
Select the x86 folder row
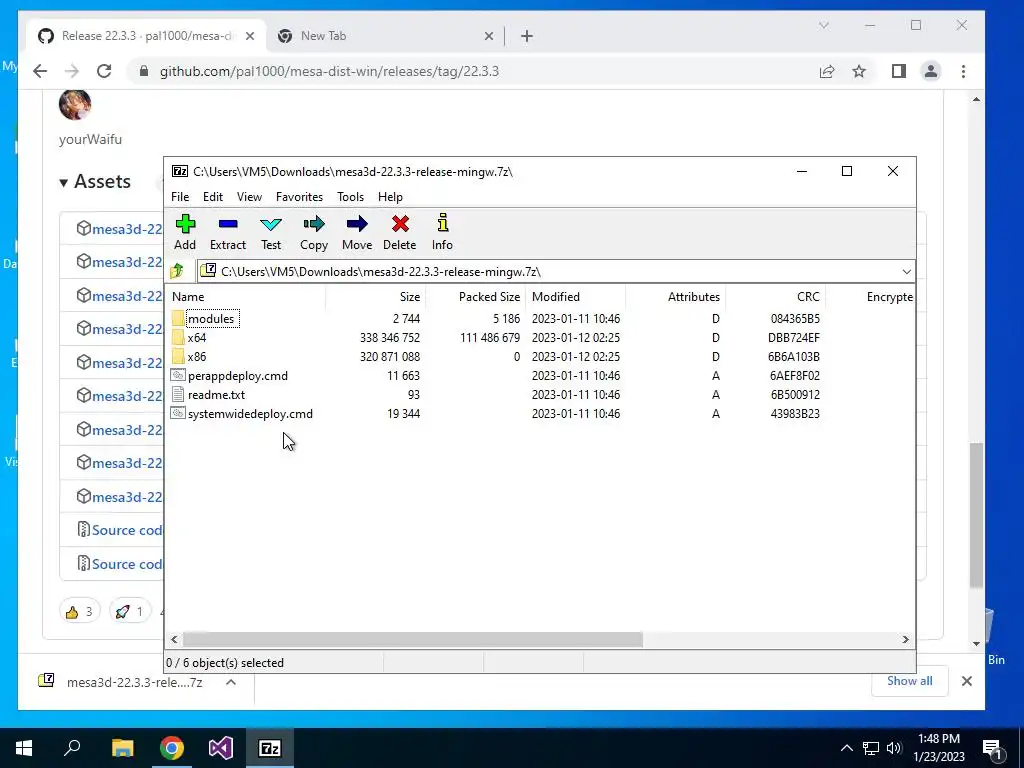pyautogui.click(x=197, y=357)
